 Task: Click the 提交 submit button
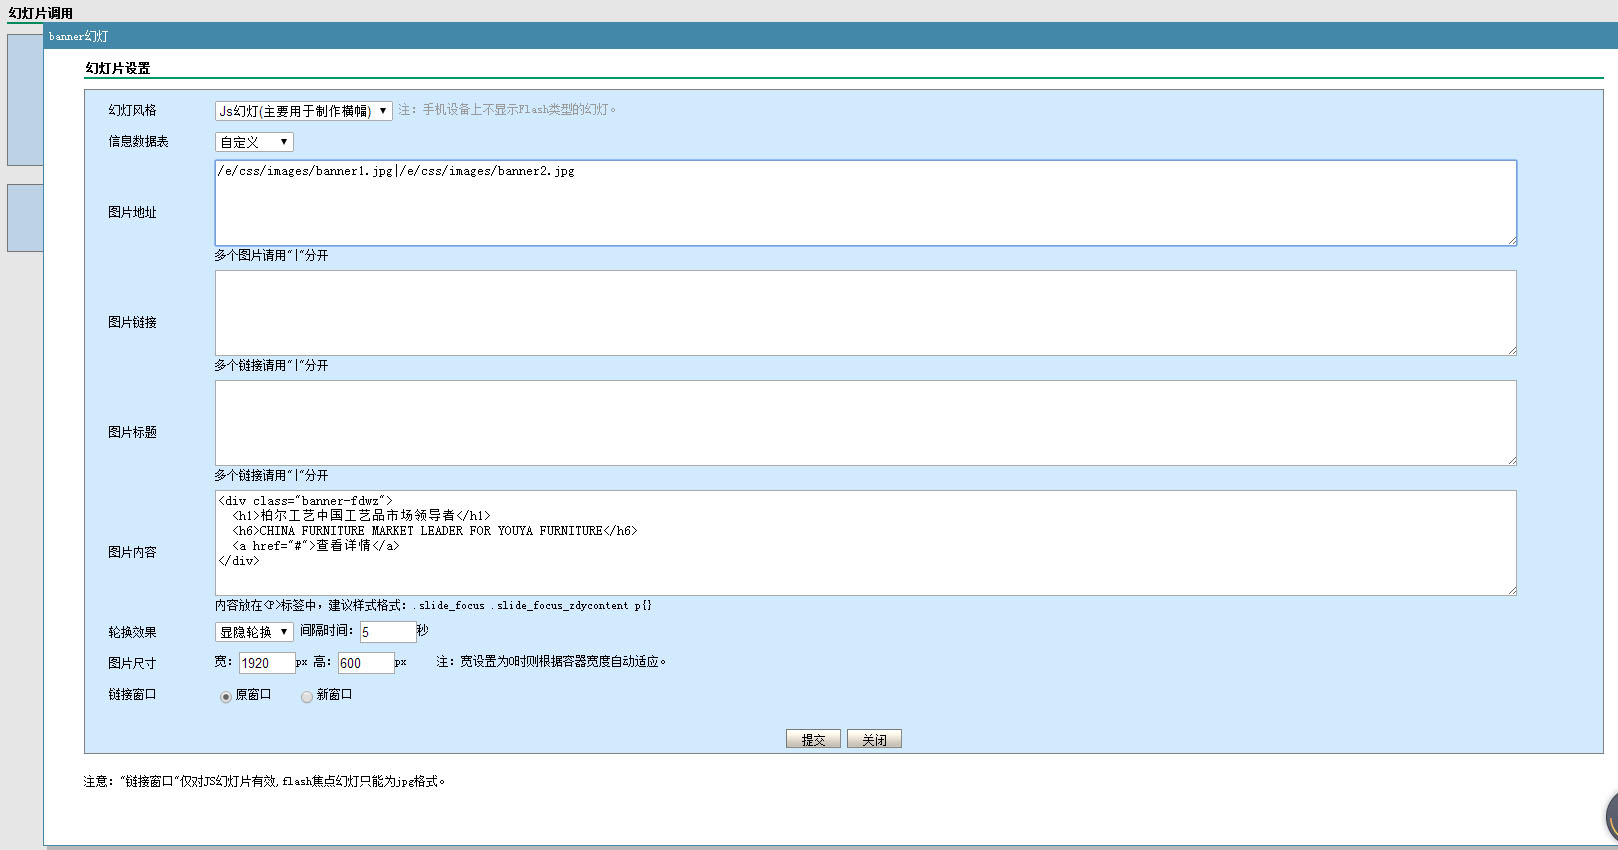pyautogui.click(x=813, y=739)
